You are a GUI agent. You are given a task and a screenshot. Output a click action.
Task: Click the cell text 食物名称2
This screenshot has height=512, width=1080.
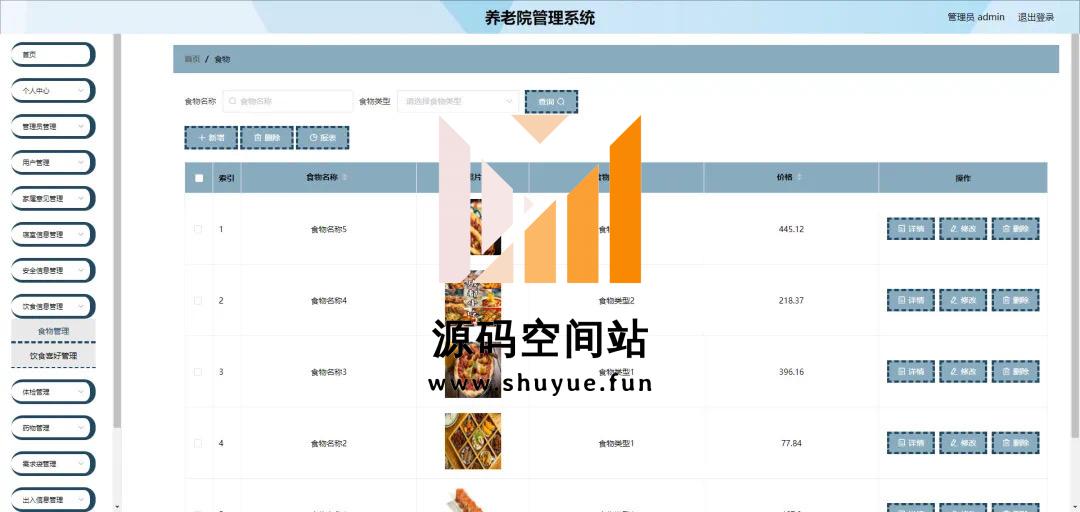click(329, 443)
